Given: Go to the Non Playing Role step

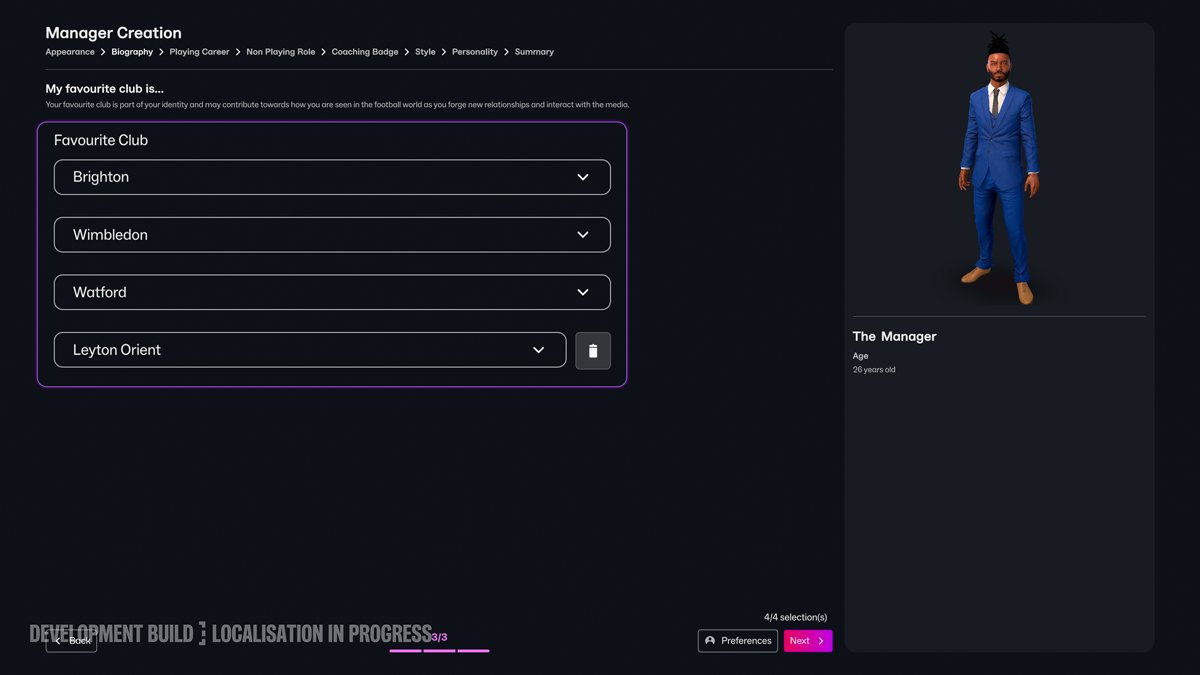Looking at the screenshot, I should [281, 52].
